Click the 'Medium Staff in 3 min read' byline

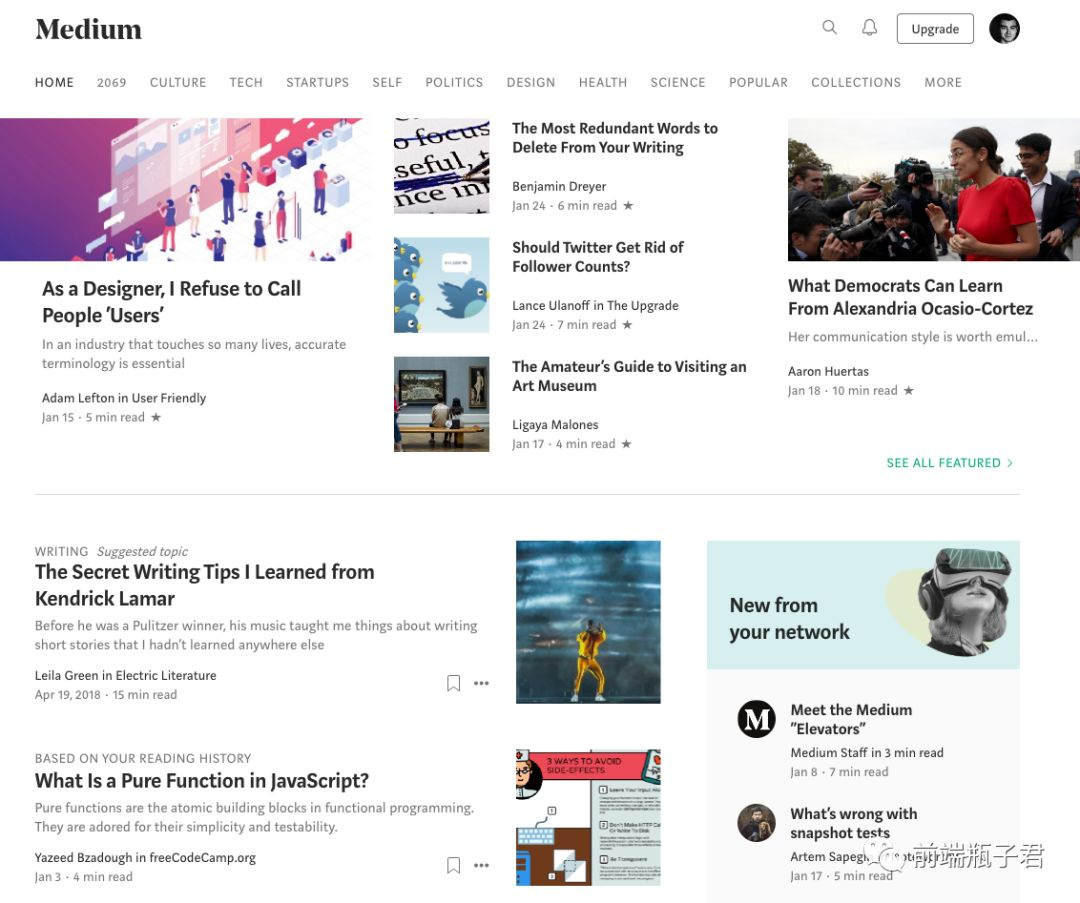(x=866, y=752)
